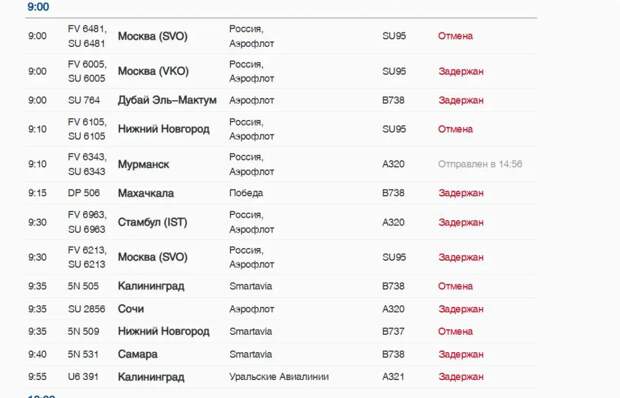
Task: Click the Дубай Эль-Мактум destination
Action: pyautogui.click(x=167, y=100)
